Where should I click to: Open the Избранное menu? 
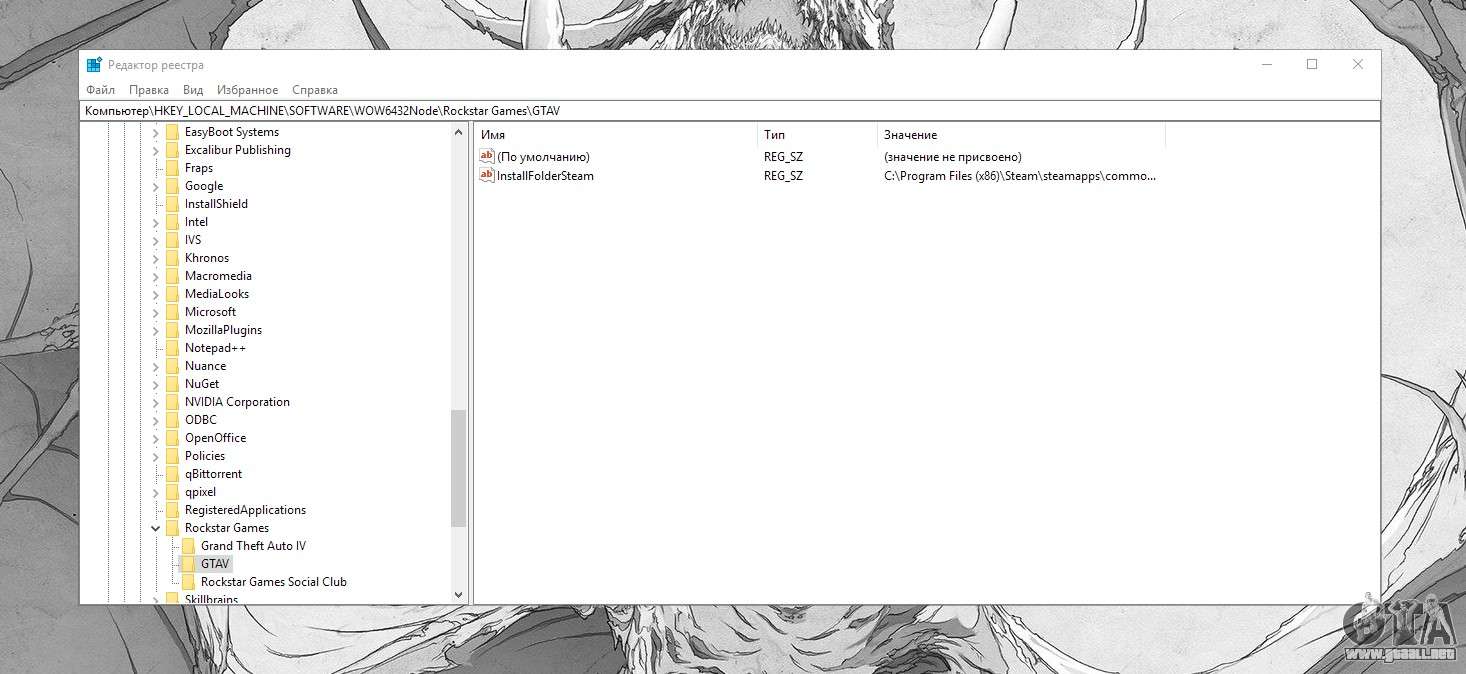point(248,90)
